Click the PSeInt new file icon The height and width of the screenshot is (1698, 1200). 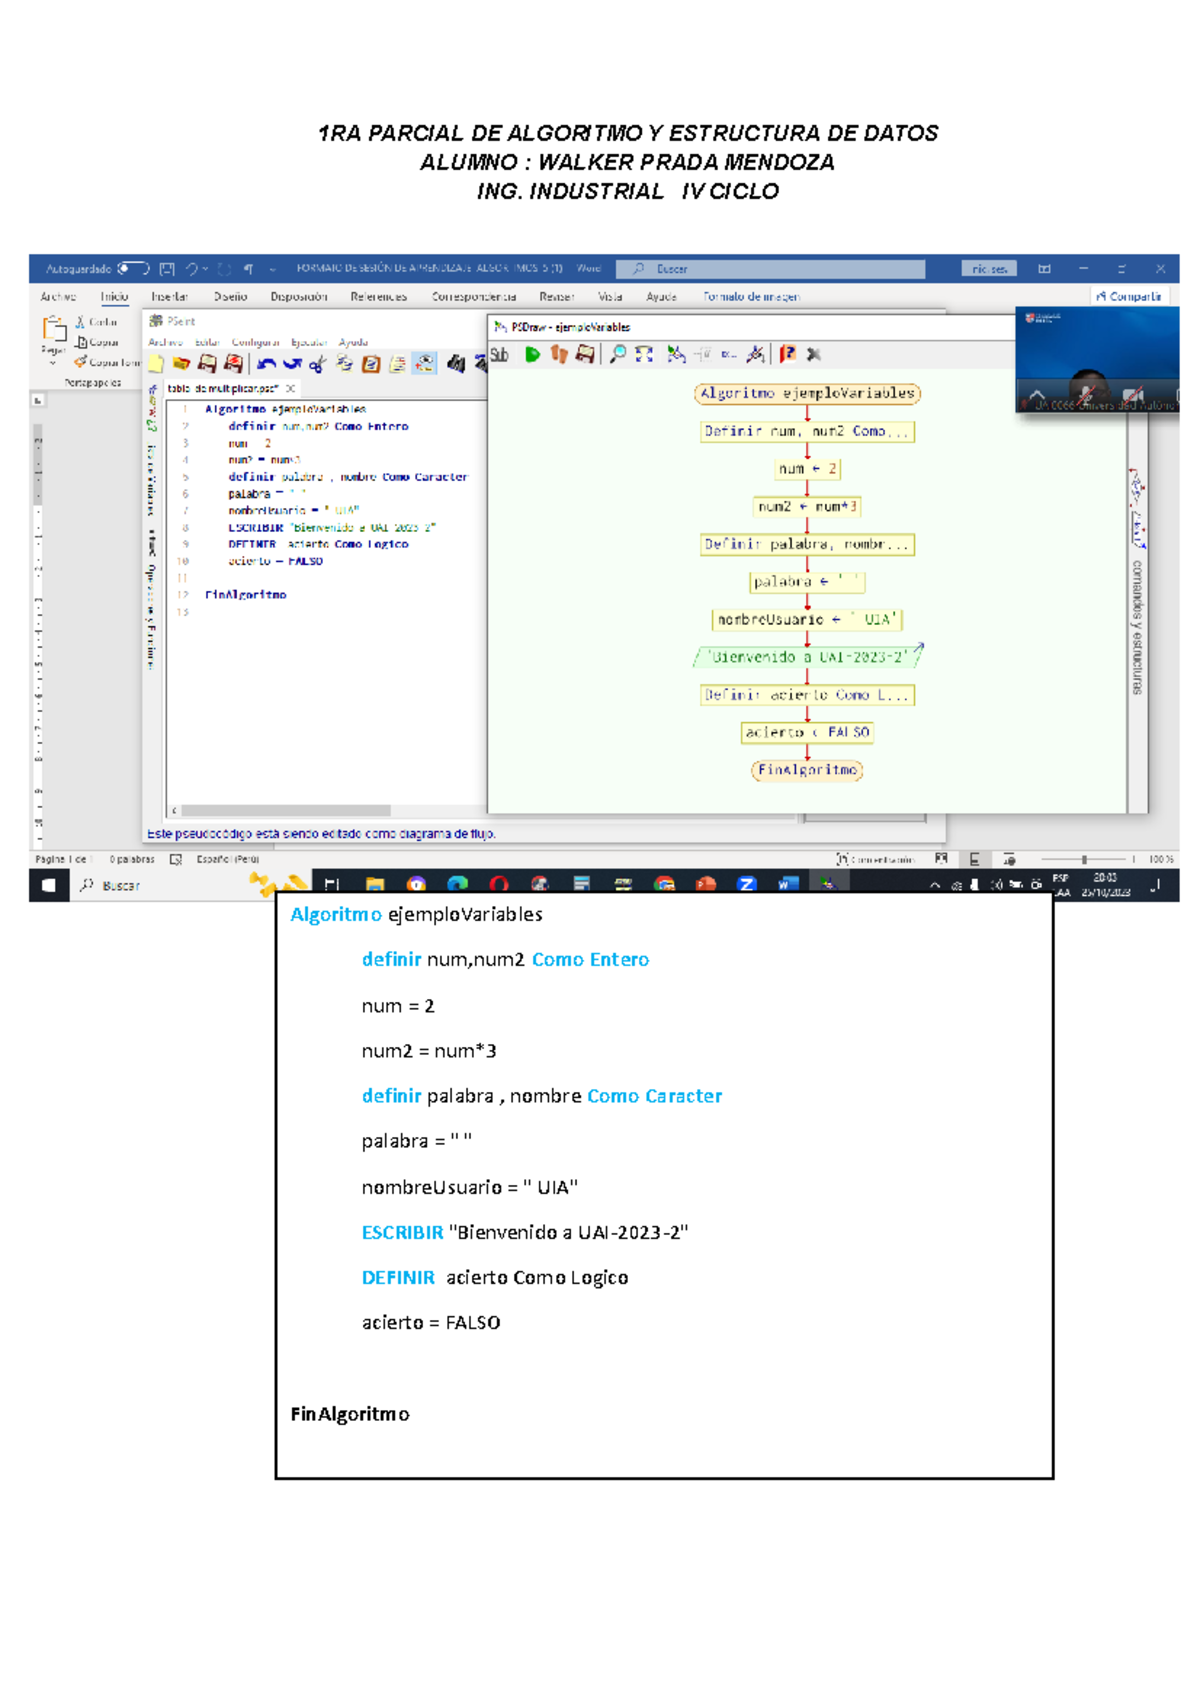[157, 364]
